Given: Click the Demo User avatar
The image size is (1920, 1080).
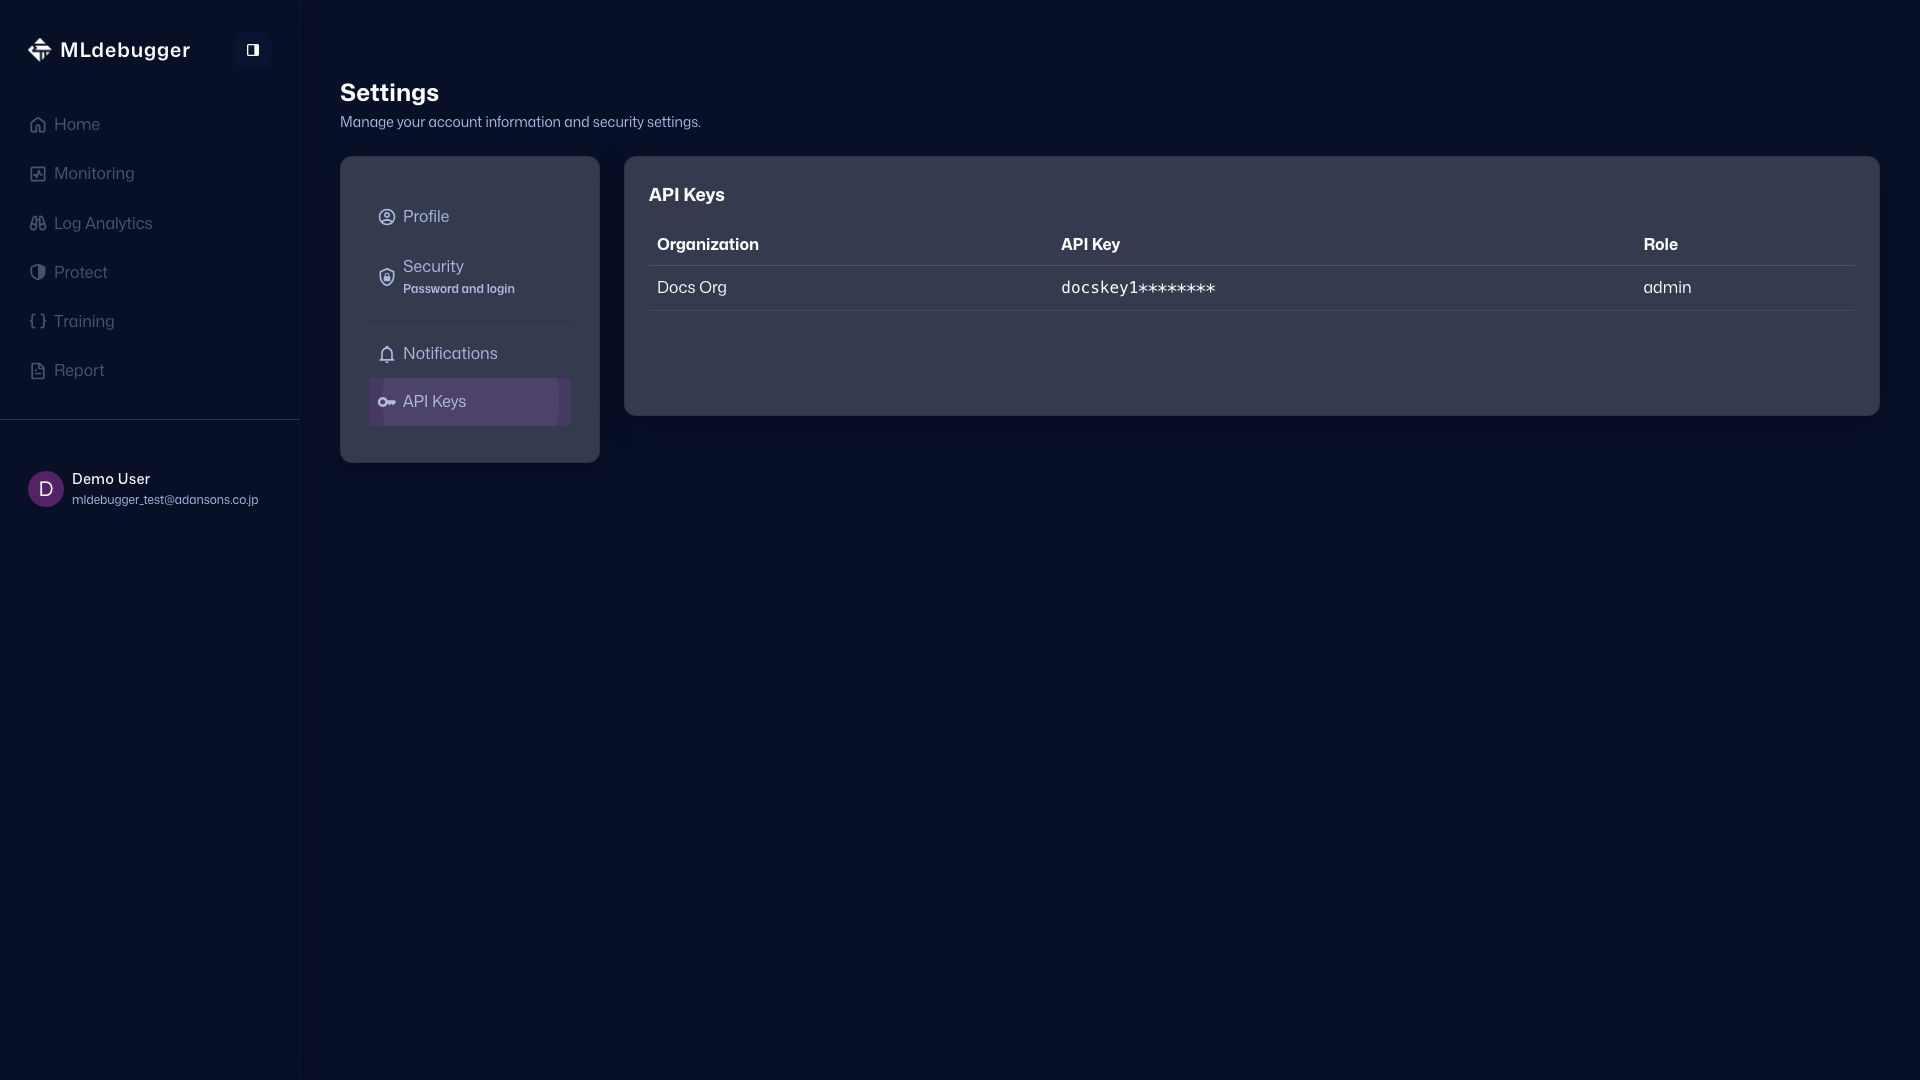Looking at the screenshot, I should [x=46, y=489].
